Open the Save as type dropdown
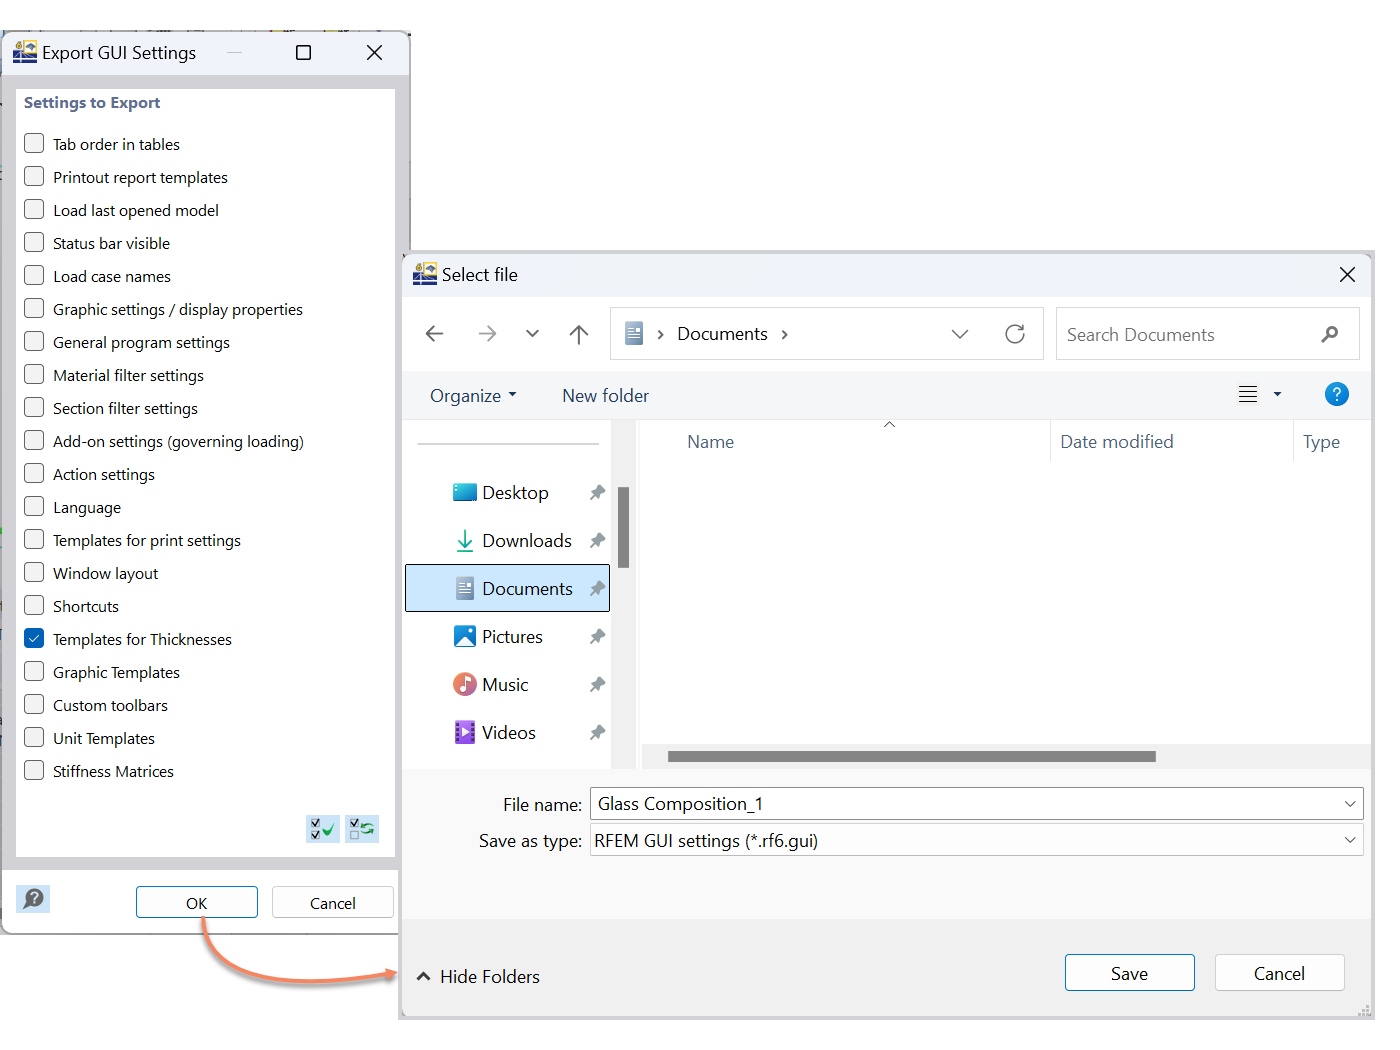This screenshot has width=1400, height=1050. tap(1351, 840)
